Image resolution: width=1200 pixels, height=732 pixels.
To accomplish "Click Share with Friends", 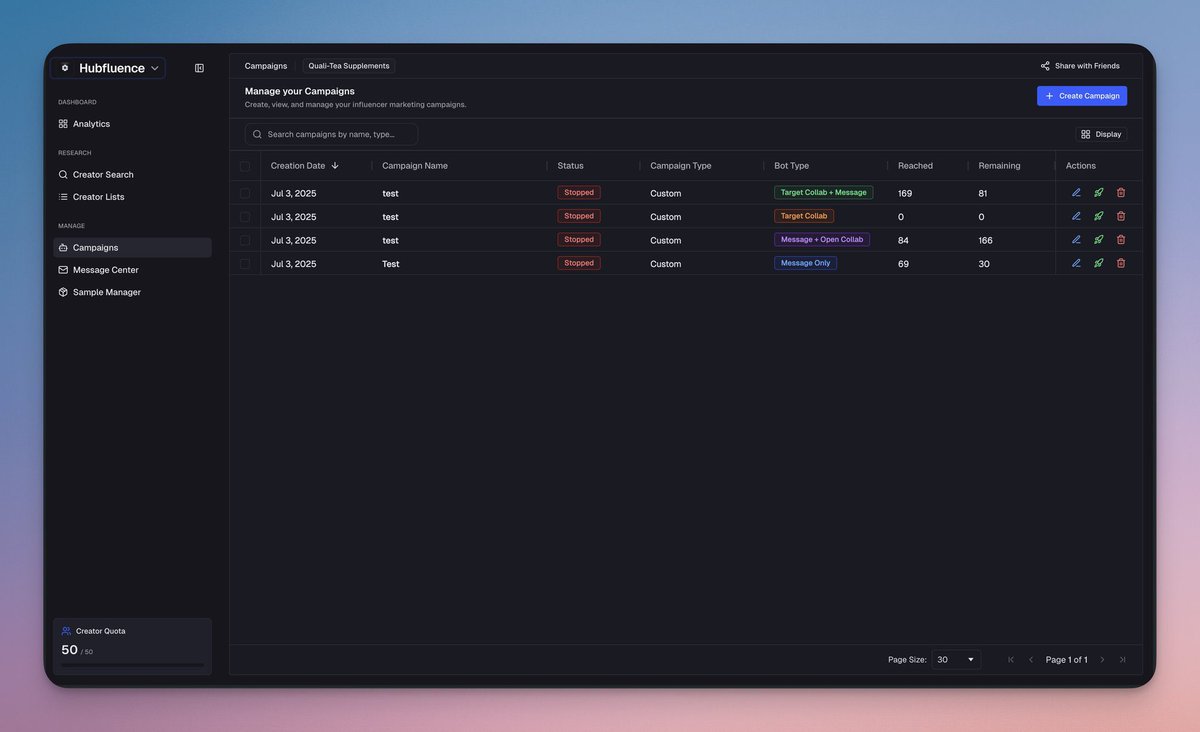I will [1080, 66].
